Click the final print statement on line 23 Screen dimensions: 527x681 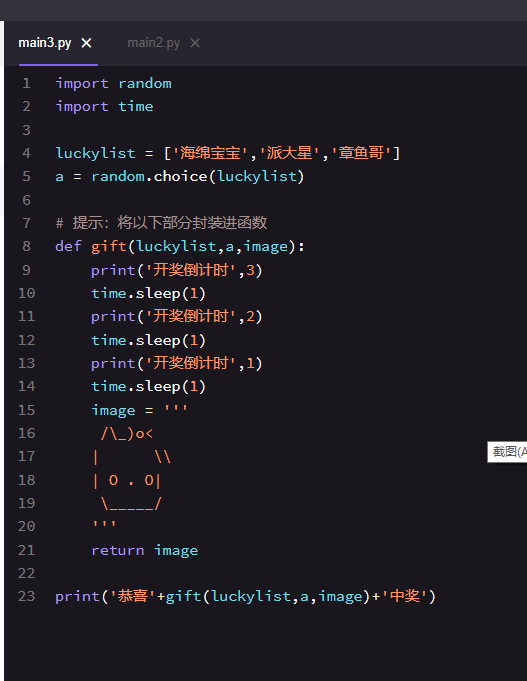245,596
